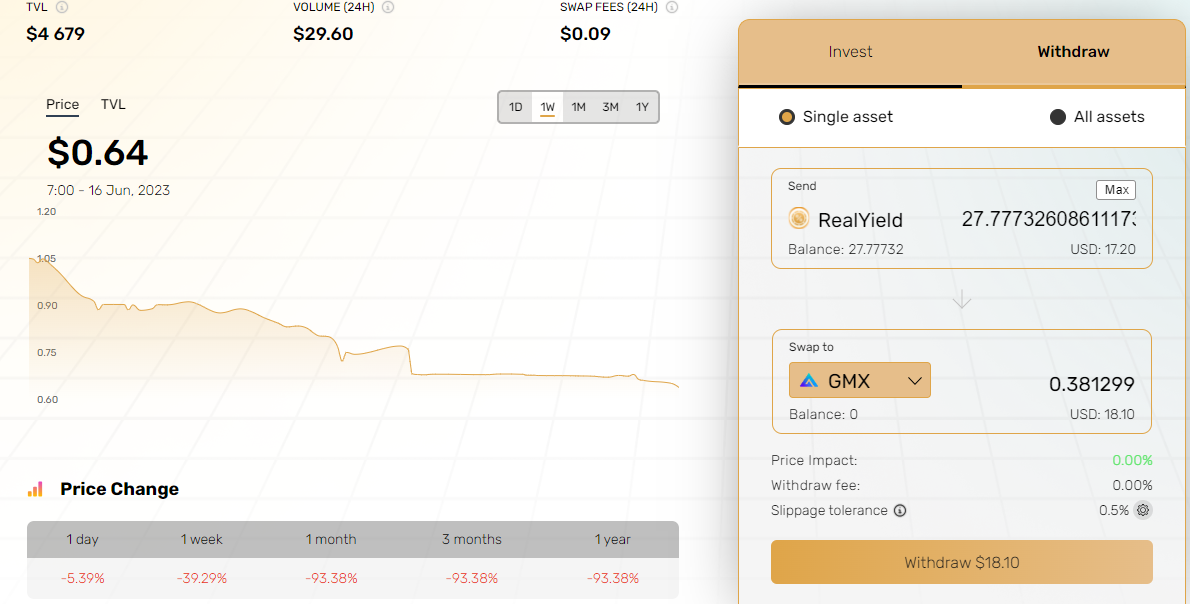Click the 0.5% slippage value

1113,510
